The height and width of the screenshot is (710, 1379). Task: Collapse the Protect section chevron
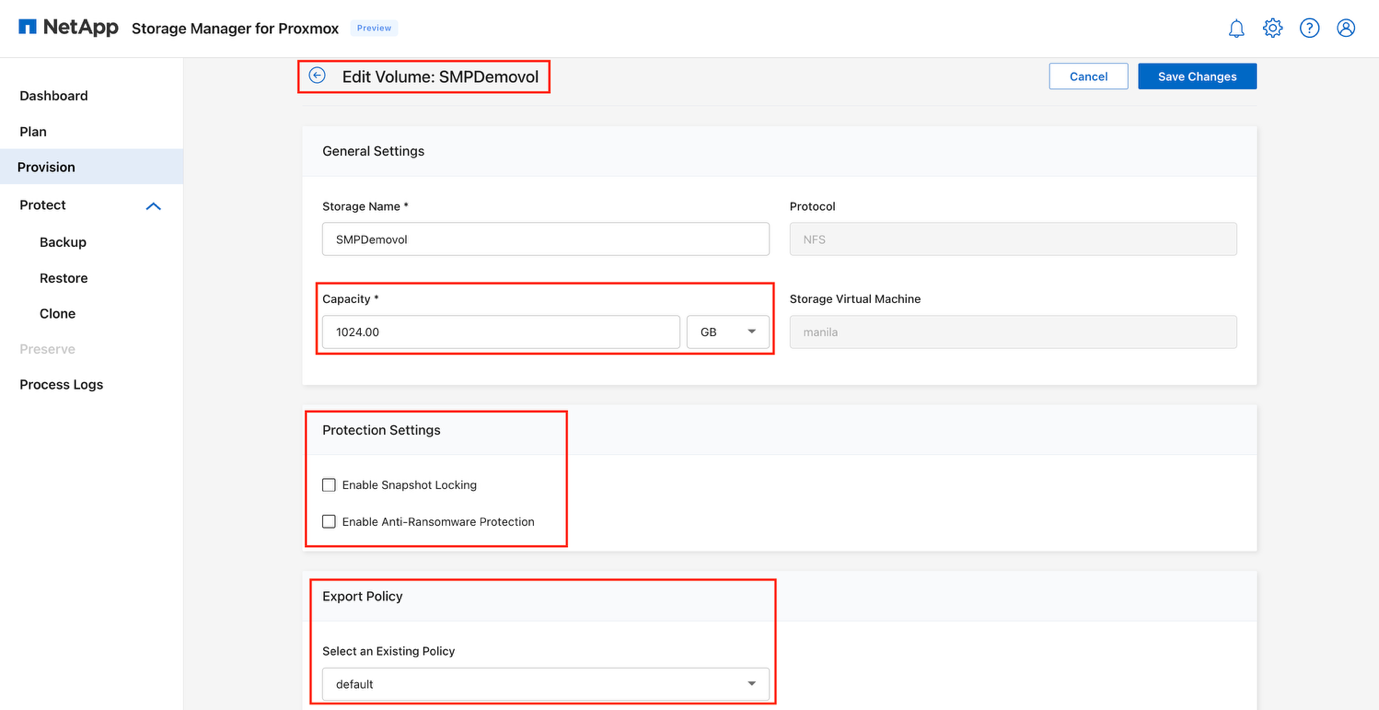tap(153, 206)
